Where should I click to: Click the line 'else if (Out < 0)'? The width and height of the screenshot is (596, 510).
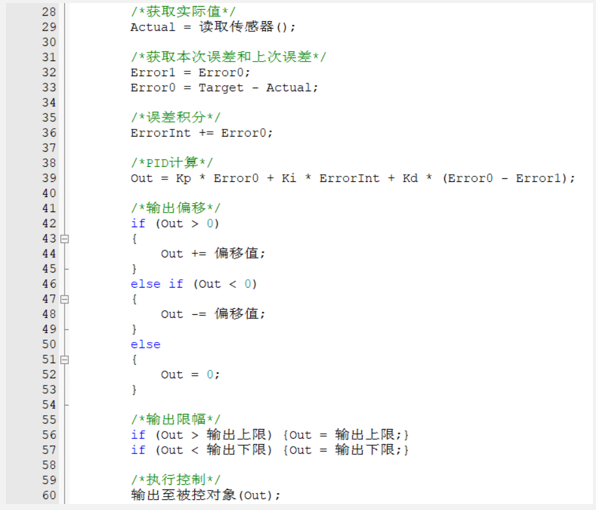pos(194,284)
